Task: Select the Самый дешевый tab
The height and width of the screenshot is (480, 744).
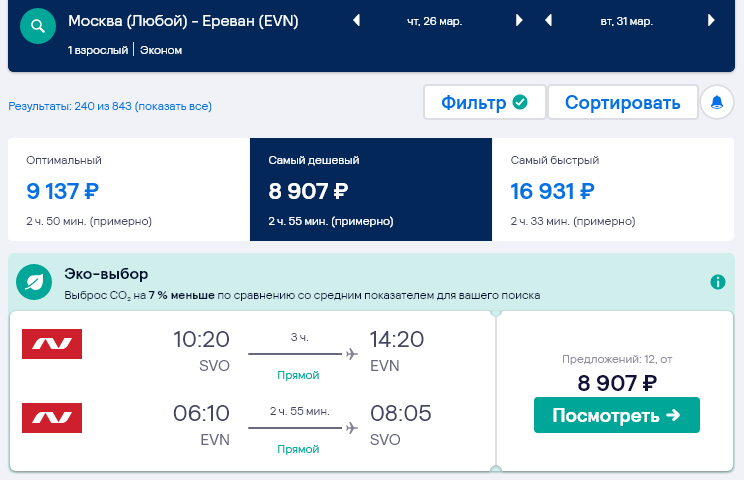Action: (x=371, y=190)
